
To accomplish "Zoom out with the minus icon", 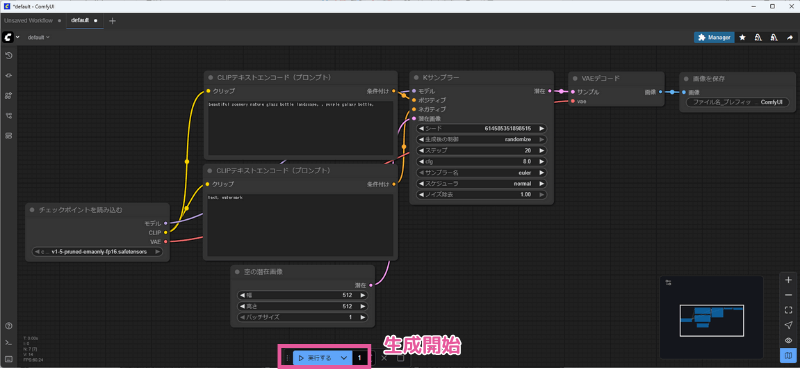I will coord(788,295).
